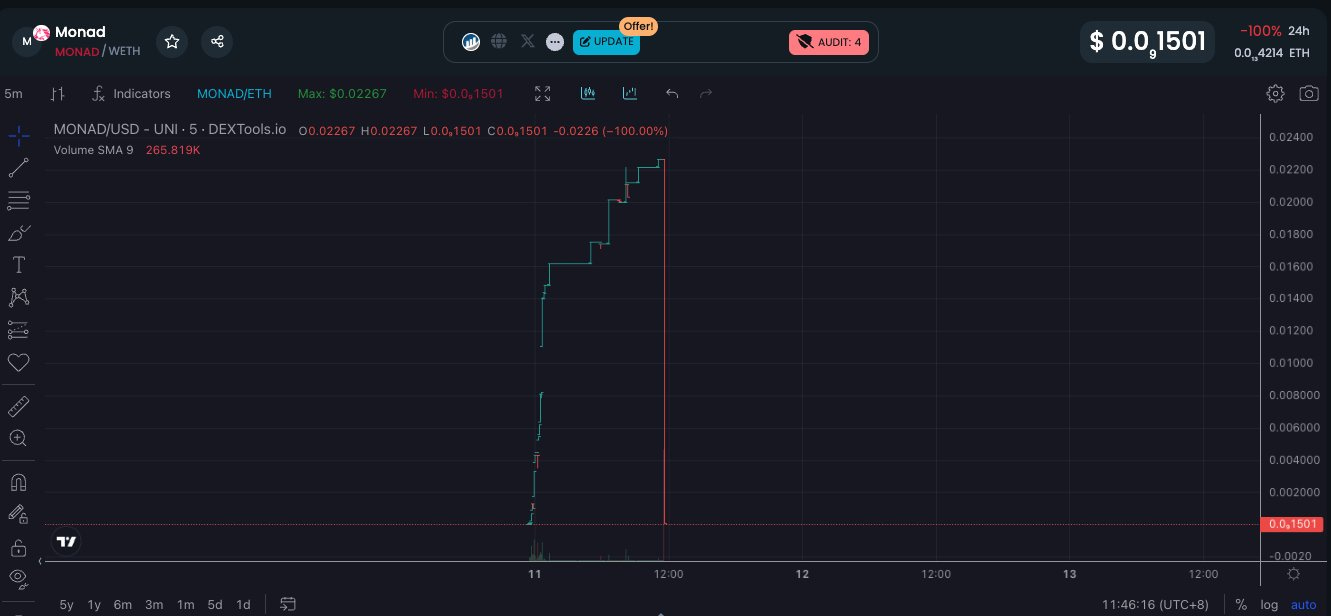Select the forecasting position tool
Screen dimensions: 1331x616
click(x=18, y=329)
